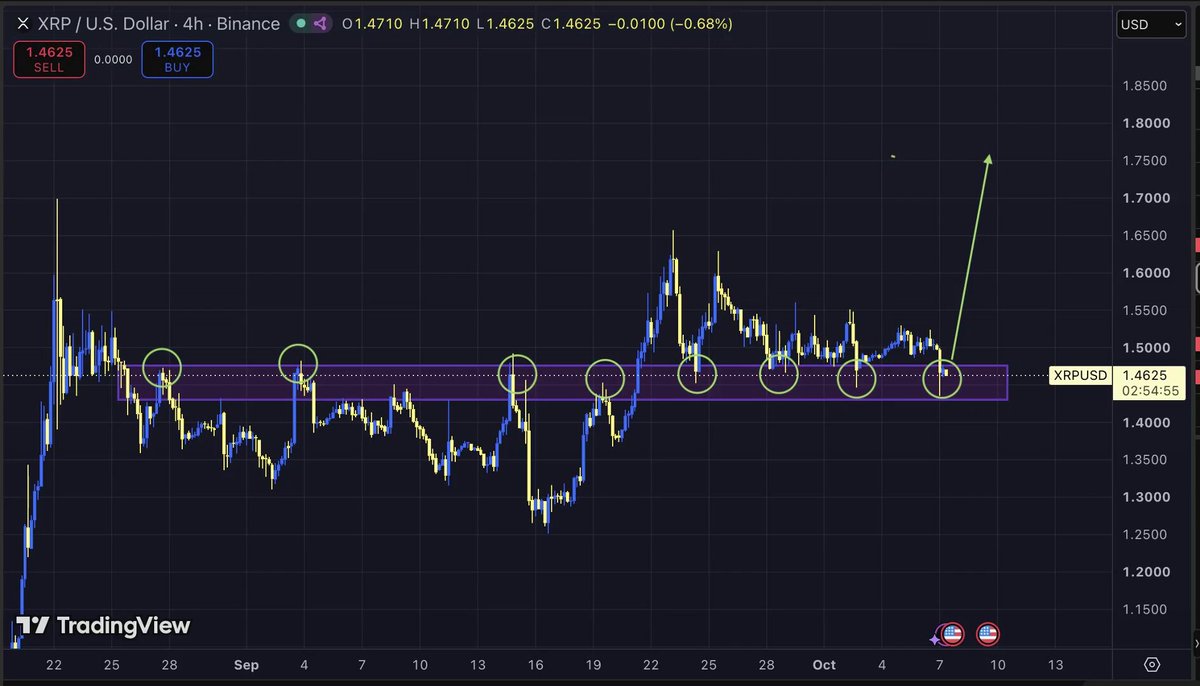1200x686 pixels.
Task: Click the 22 date label nearest the chart's left edge
Action: click(x=54, y=665)
